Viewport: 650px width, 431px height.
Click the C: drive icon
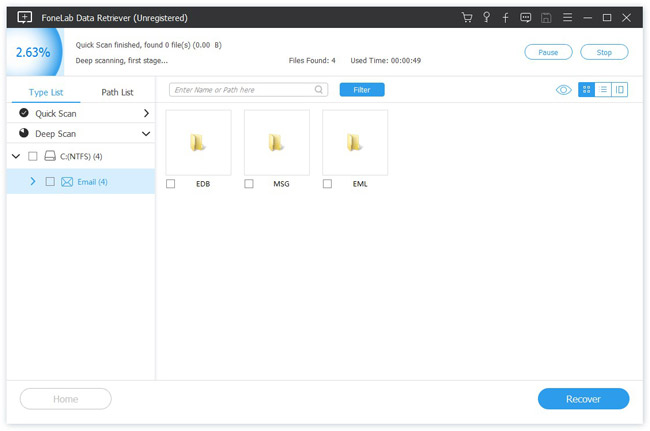[50, 156]
